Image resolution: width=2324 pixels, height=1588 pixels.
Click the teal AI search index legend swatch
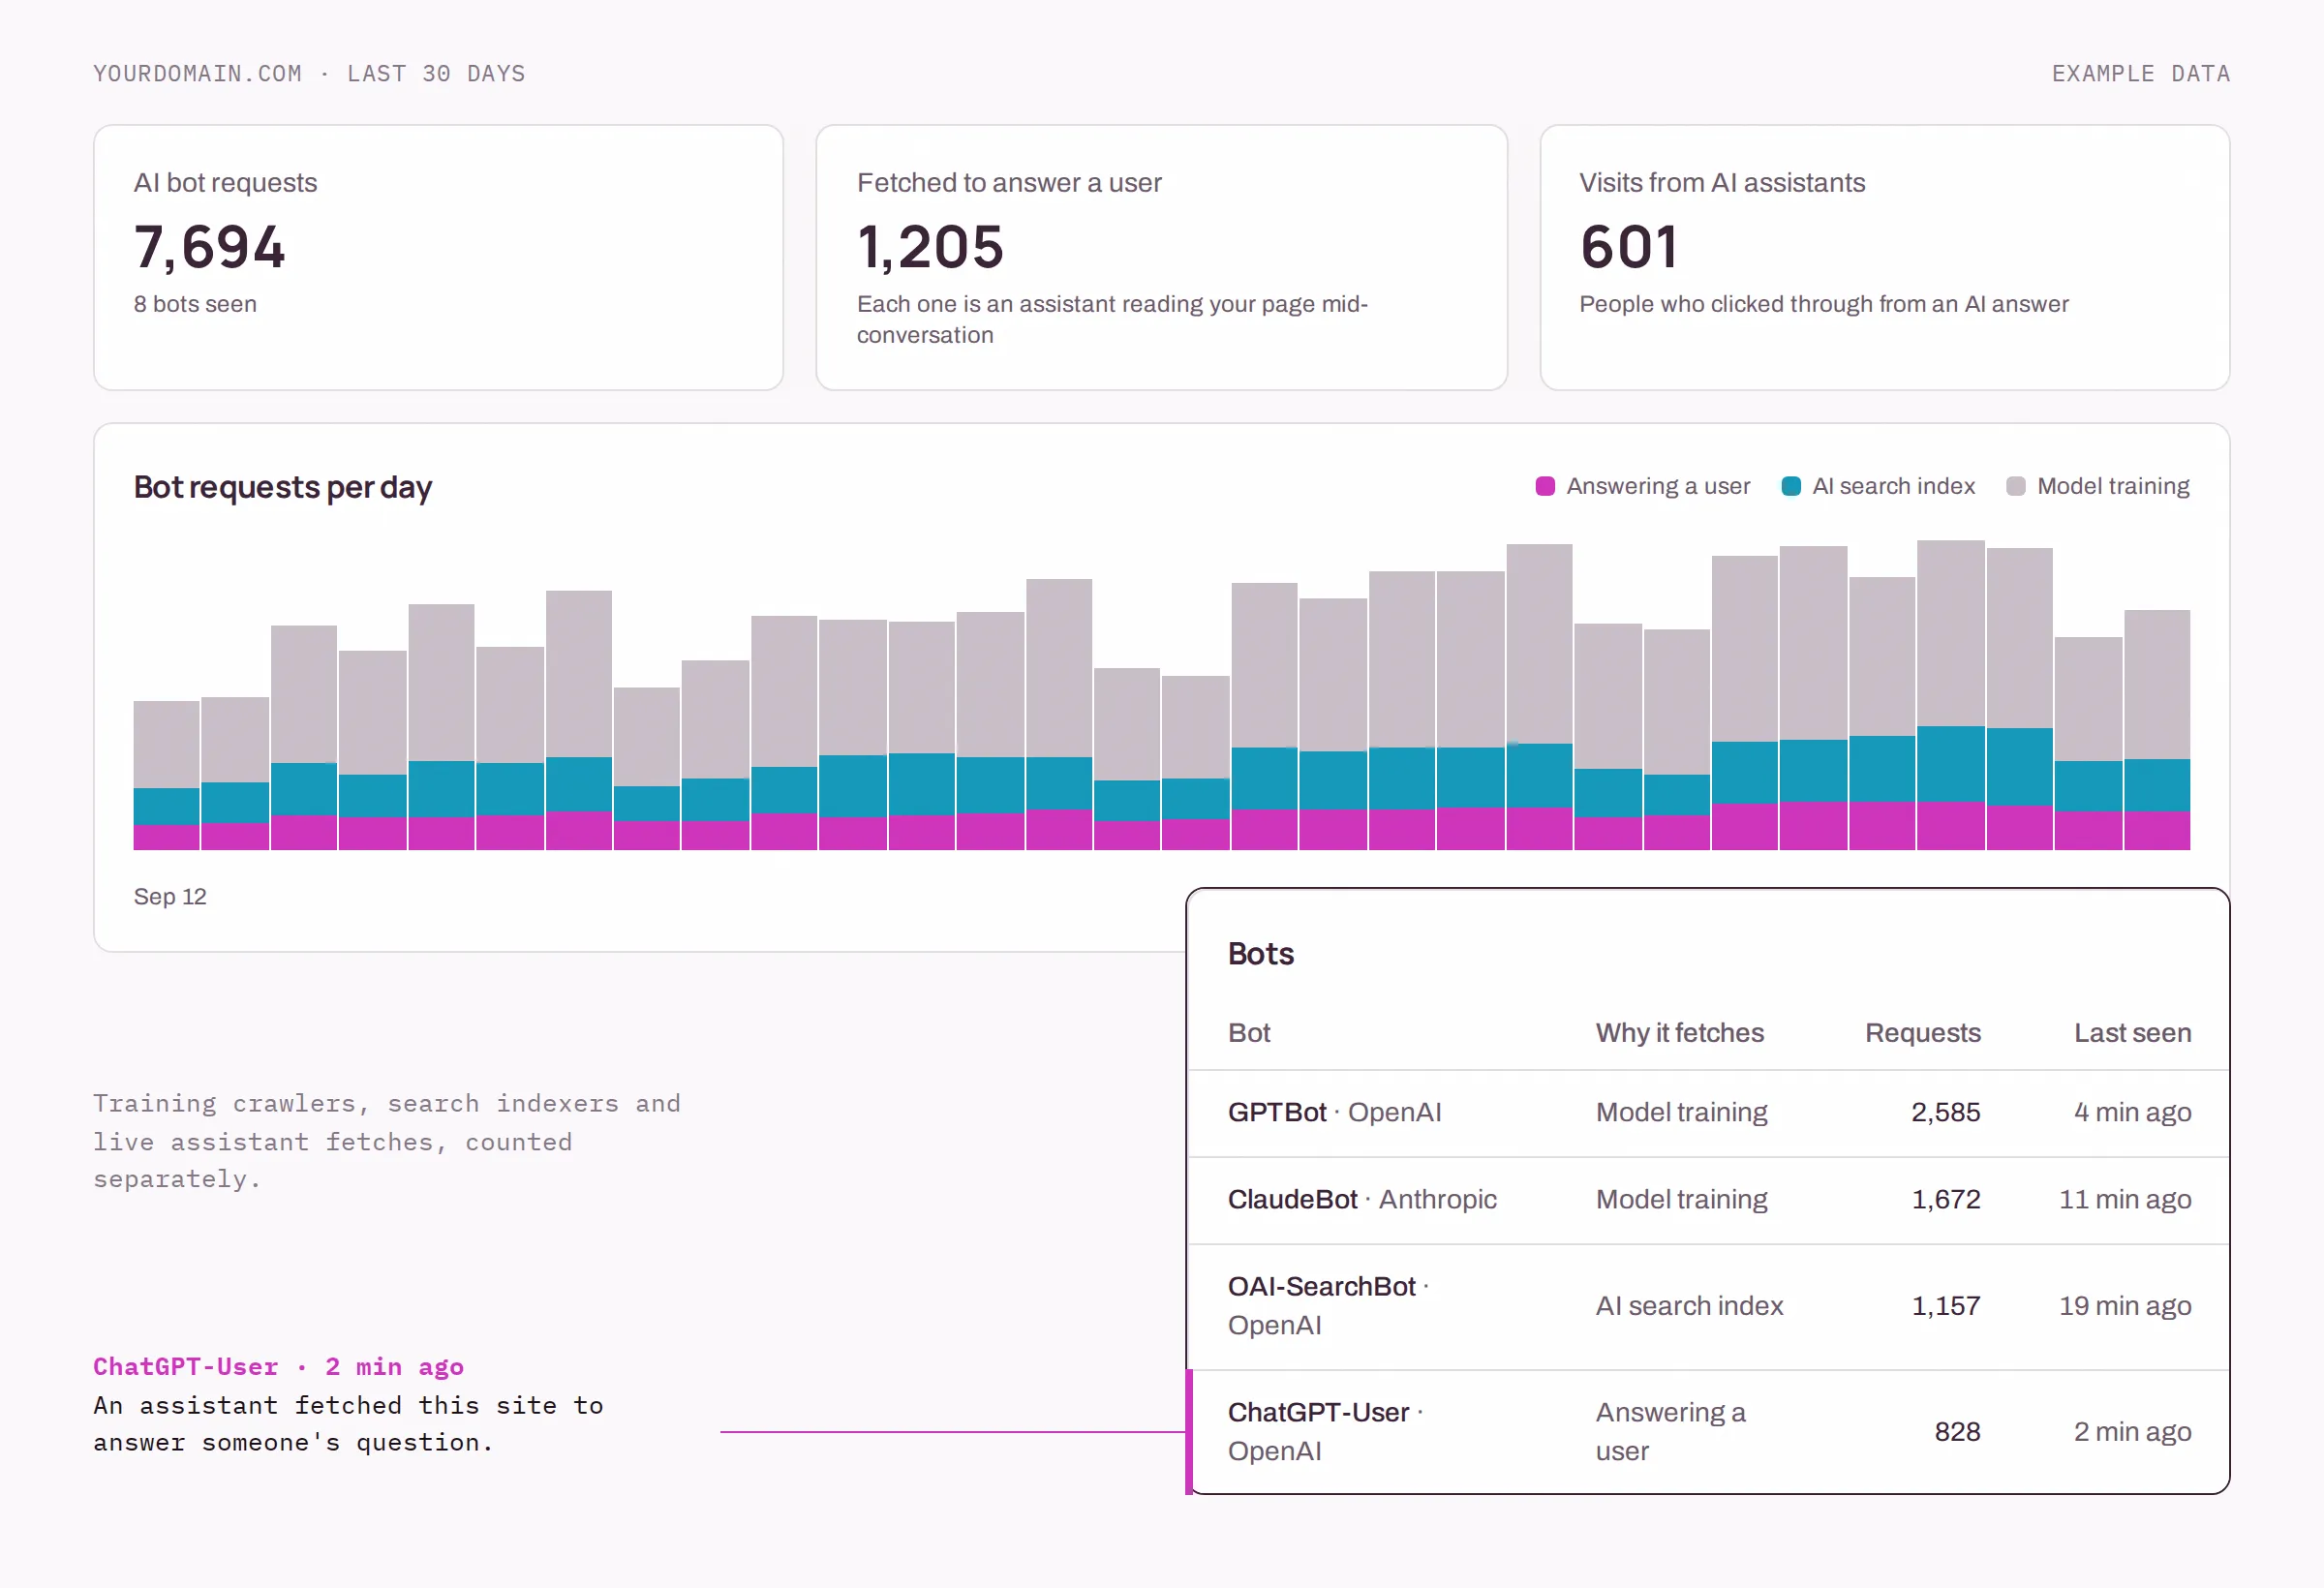pos(1791,486)
